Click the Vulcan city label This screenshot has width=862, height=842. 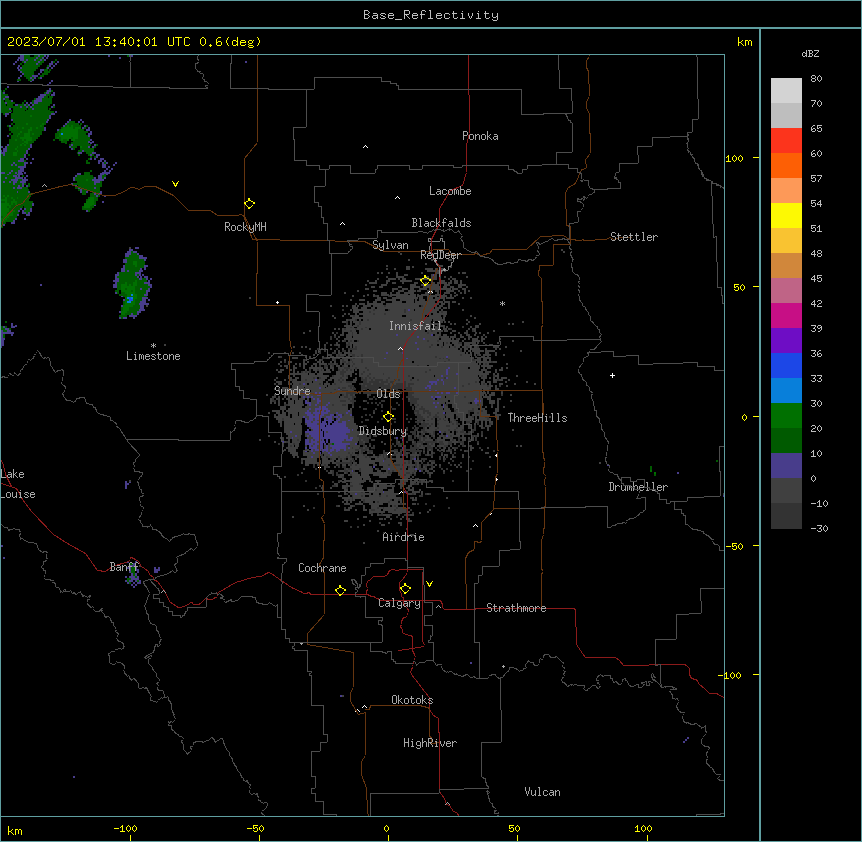click(543, 792)
